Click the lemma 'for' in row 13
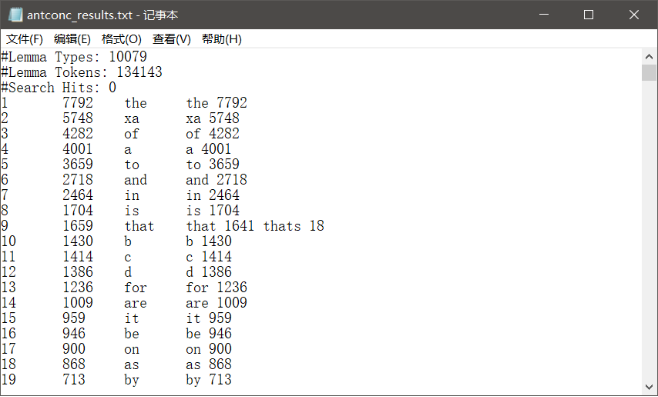658x397 pixels. pyautogui.click(x=136, y=287)
